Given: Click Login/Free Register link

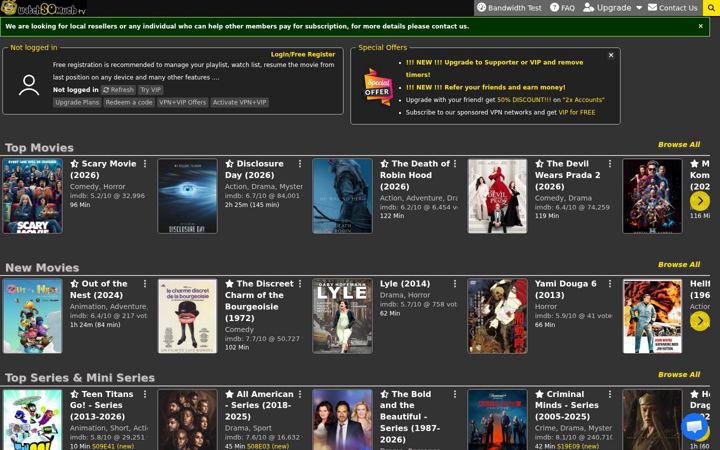Looking at the screenshot, I should [303, 54].
